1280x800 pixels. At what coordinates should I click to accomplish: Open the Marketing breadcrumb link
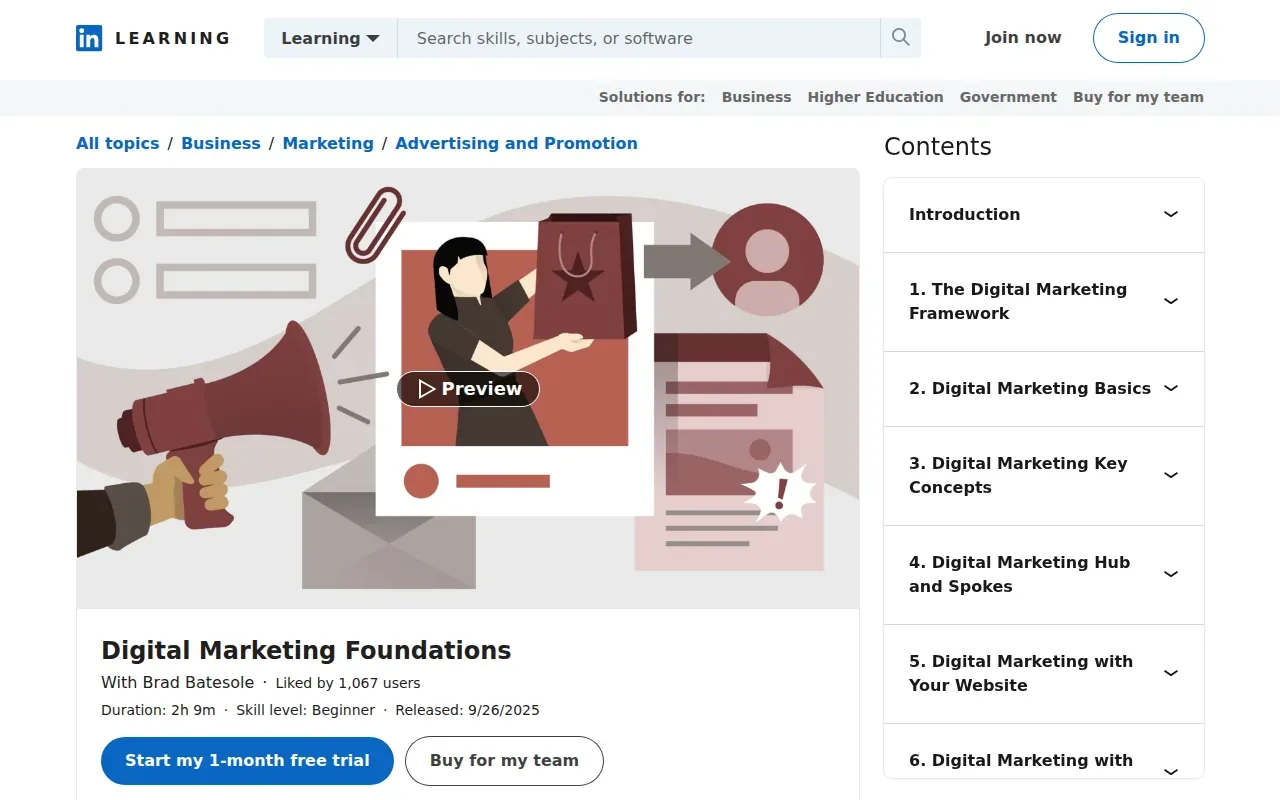[x=328, y=143]
